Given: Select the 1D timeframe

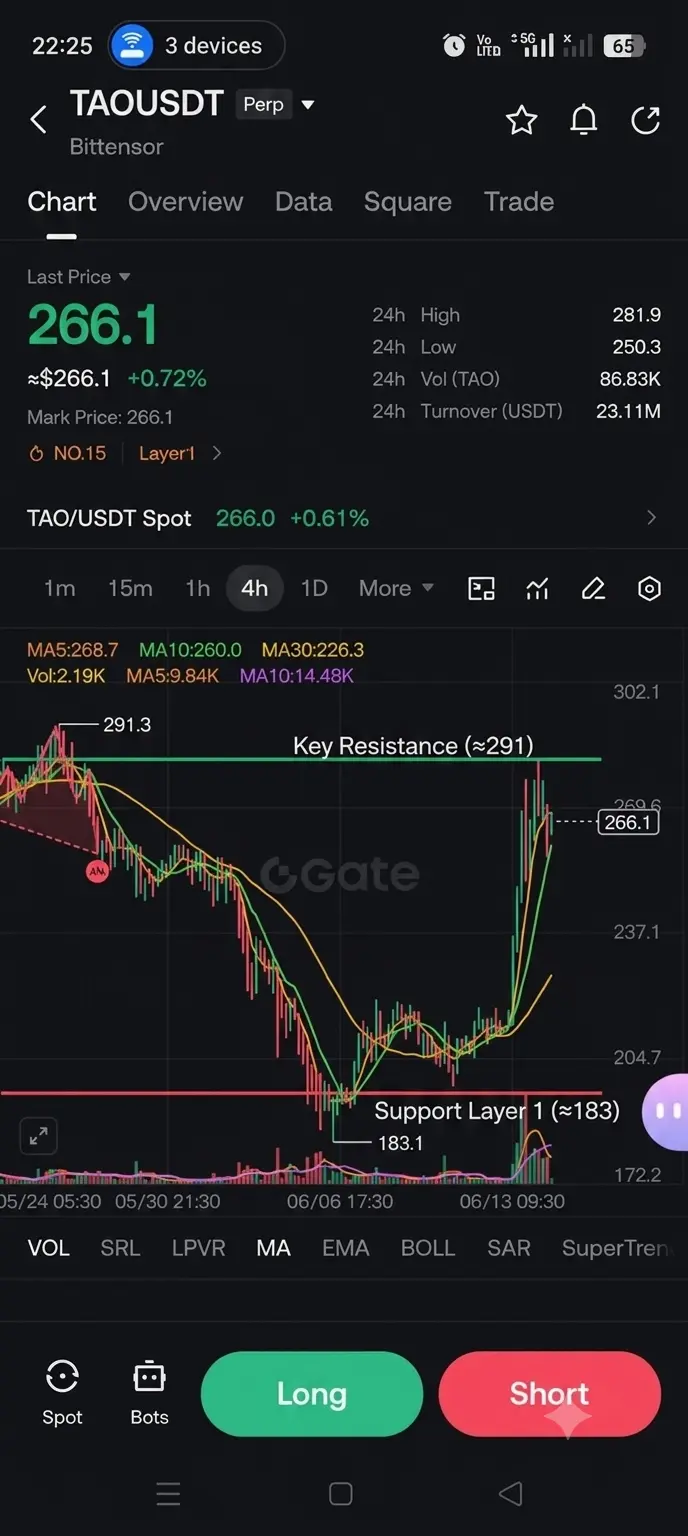Looking at the screenshot, I should point(314,588).
